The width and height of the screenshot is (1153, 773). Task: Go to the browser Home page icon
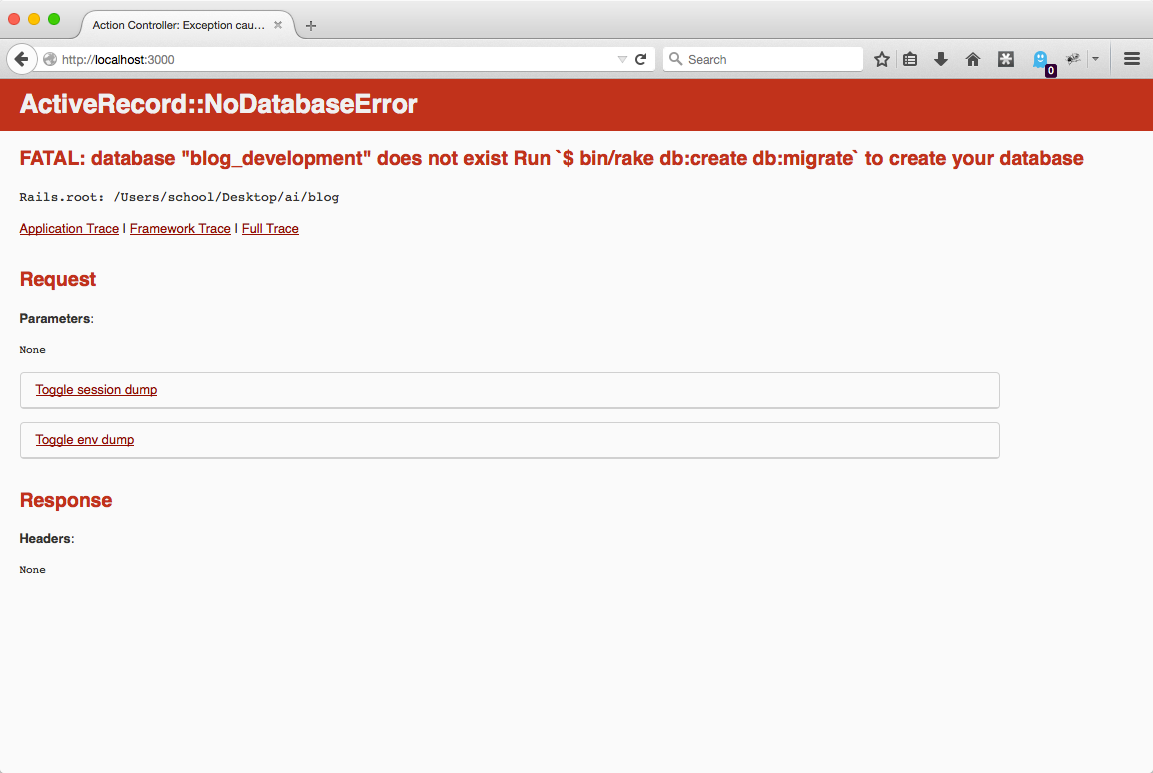[972, 59]
